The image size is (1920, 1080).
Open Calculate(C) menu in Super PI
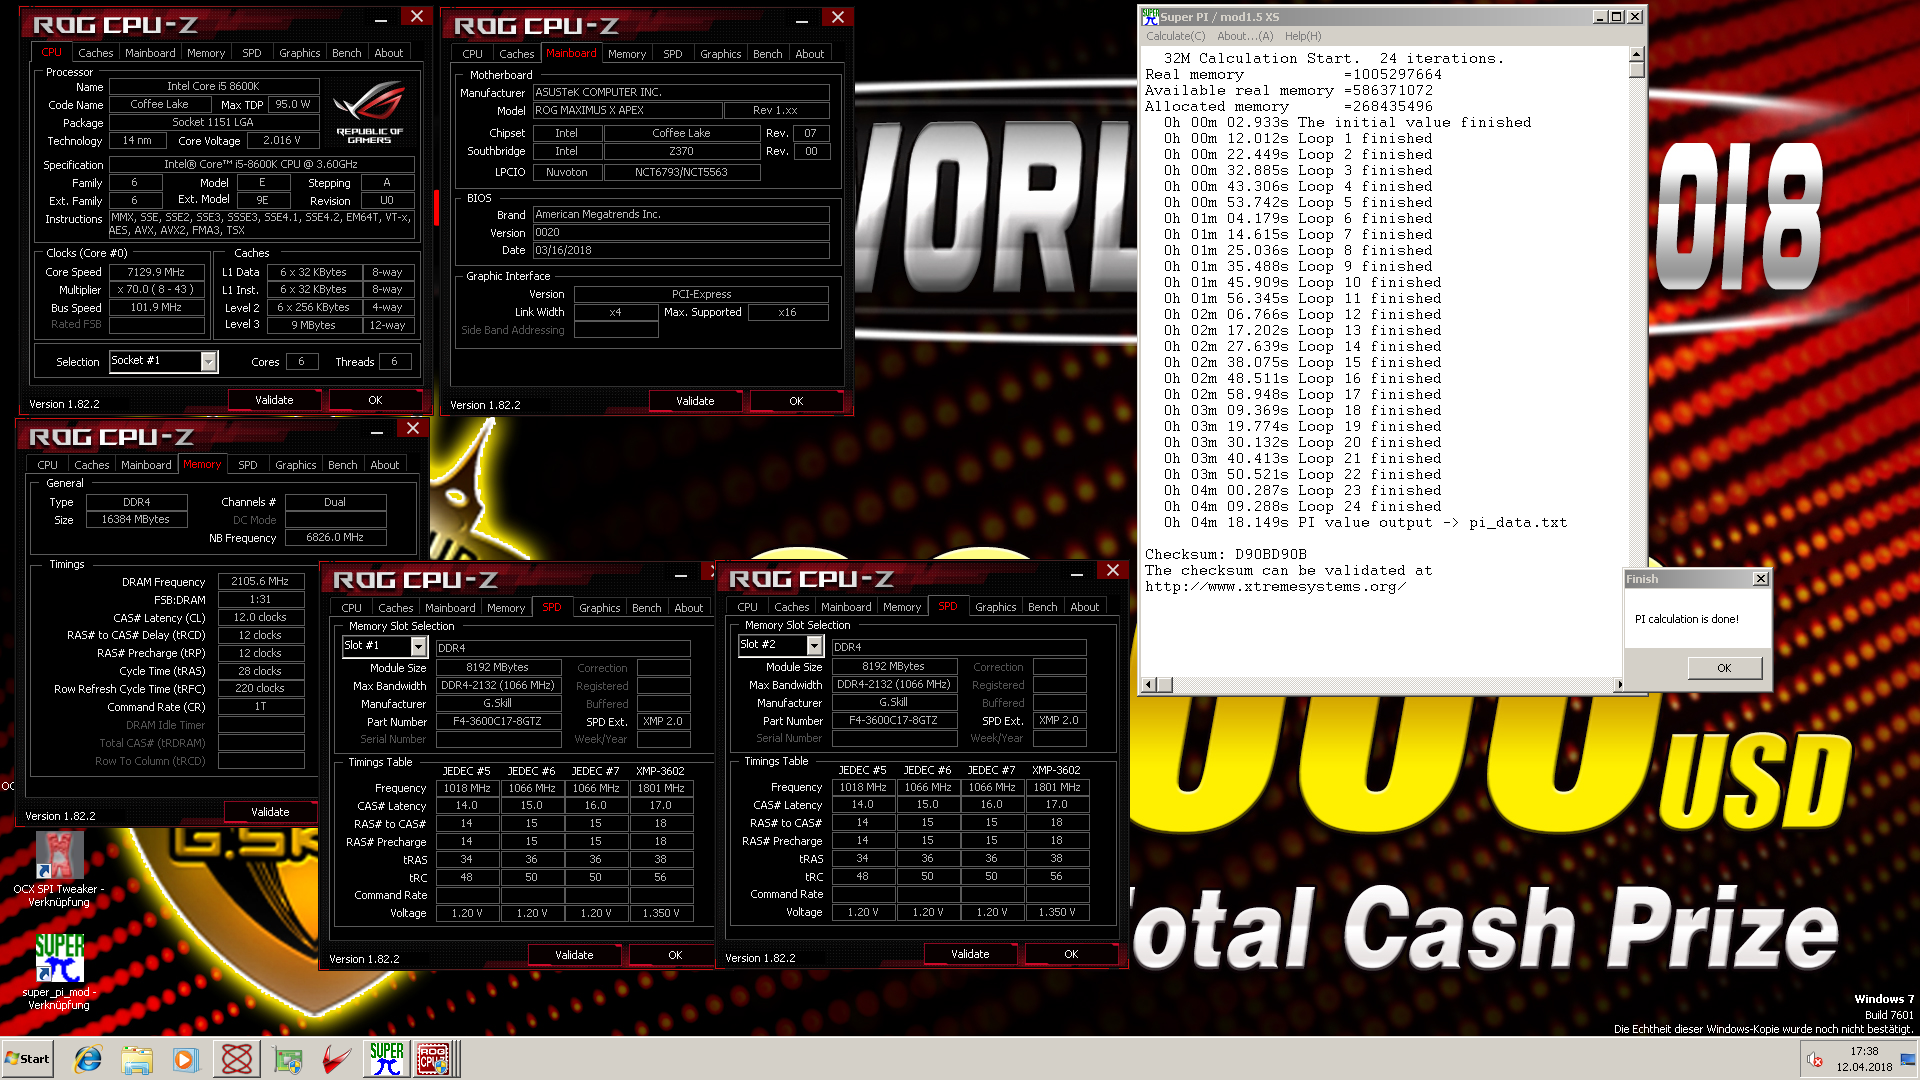1175,36
